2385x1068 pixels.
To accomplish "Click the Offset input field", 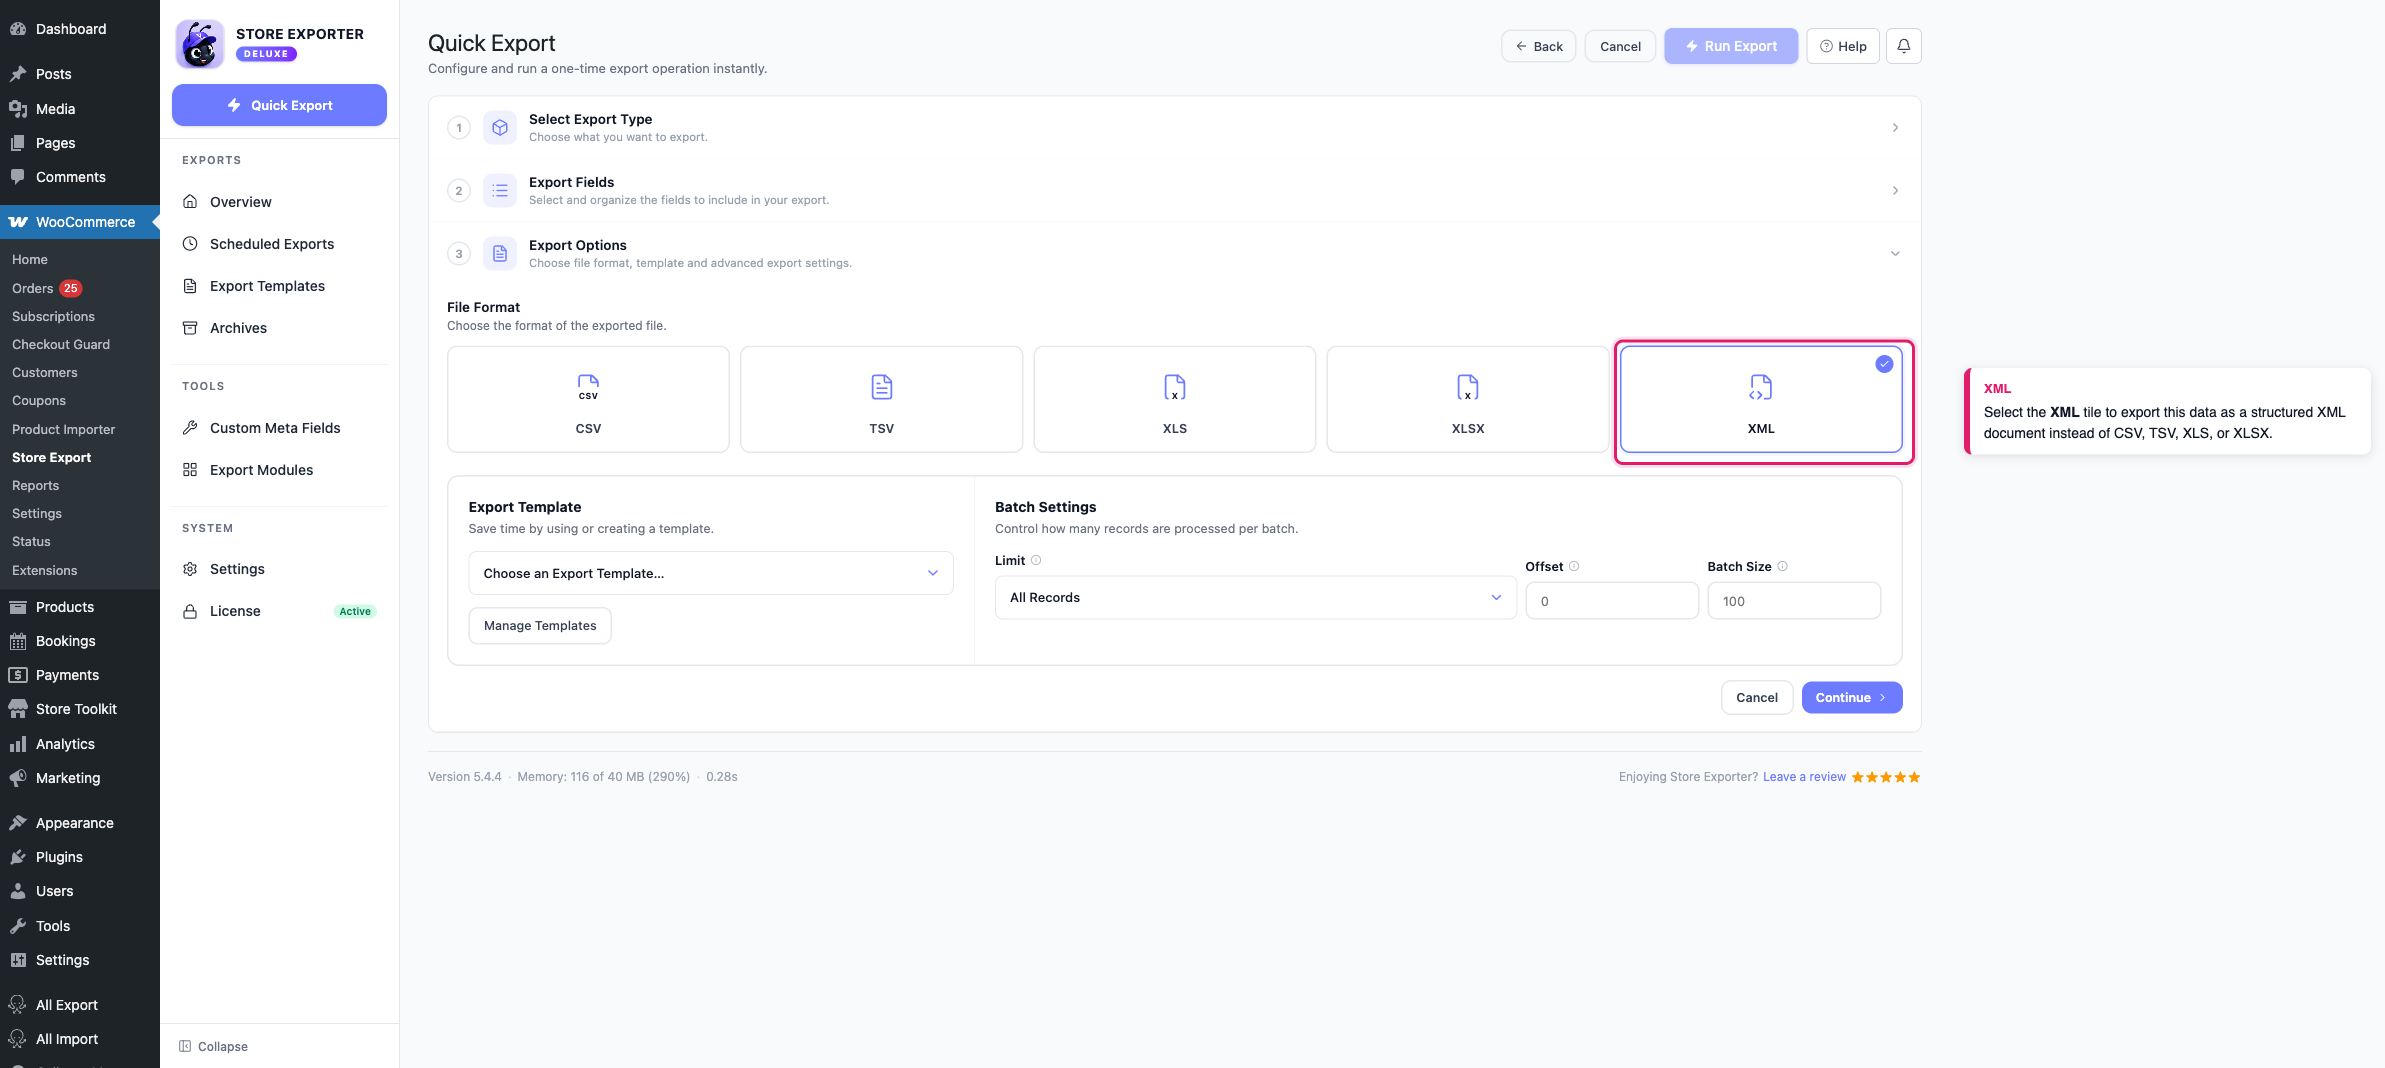I will coord(1612,601).
